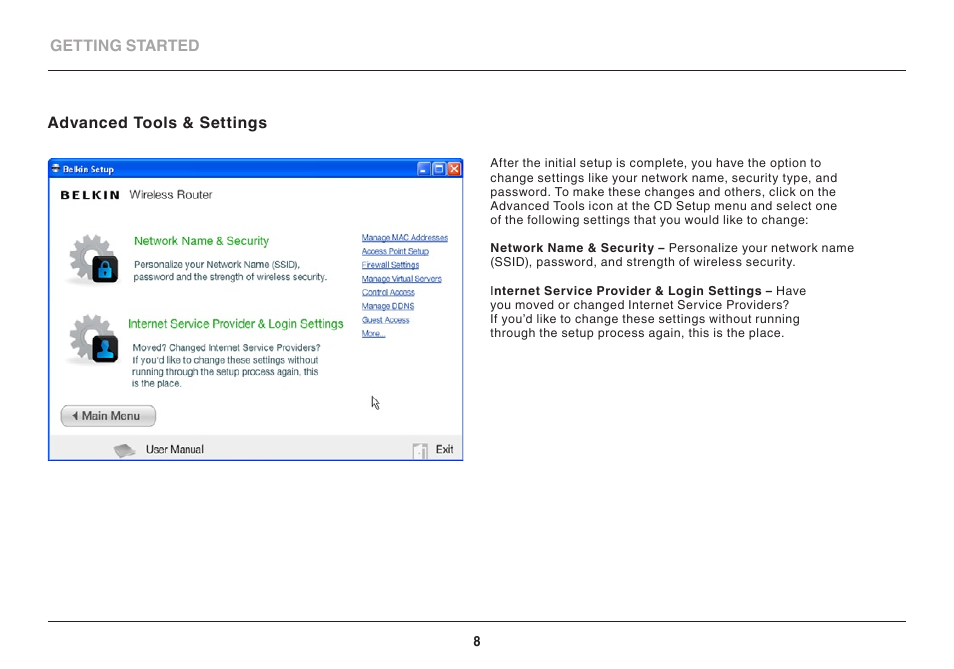
Task: Open Manage DDNS link
Action: click(x=388, y=306)
